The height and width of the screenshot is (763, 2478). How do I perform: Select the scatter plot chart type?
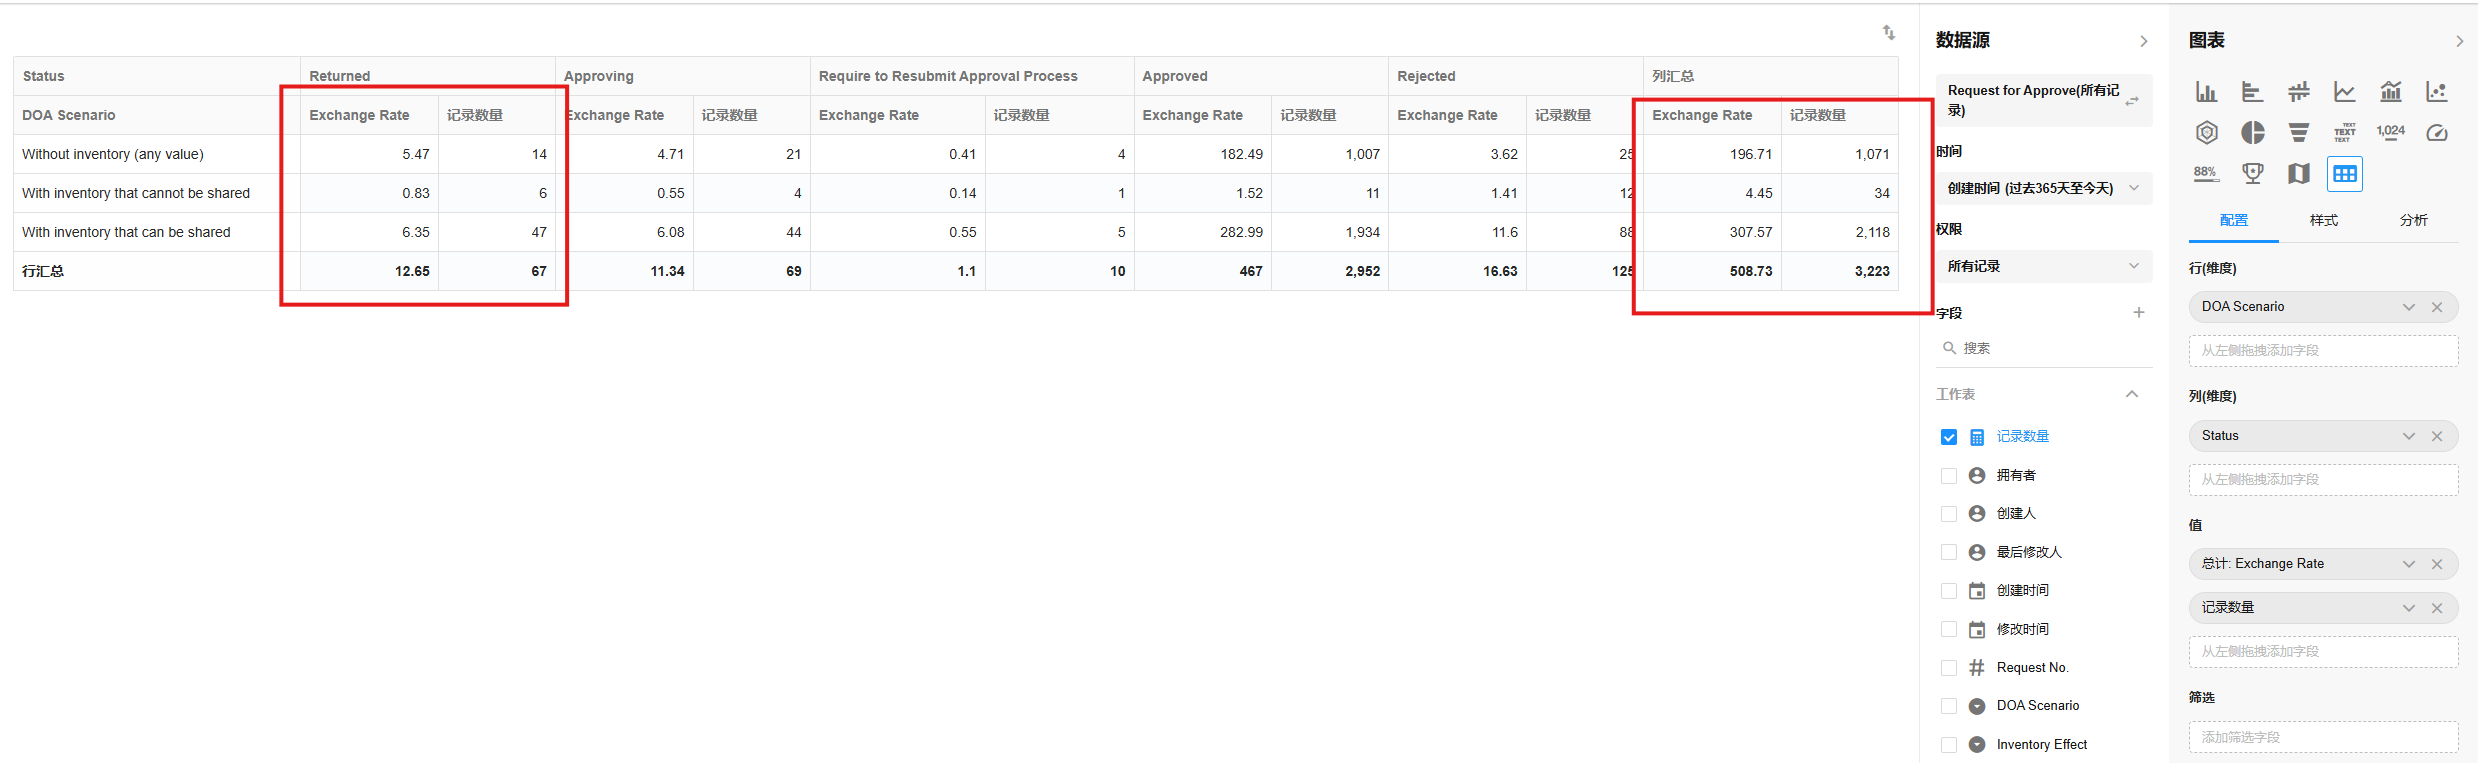tap(2437, 92)
